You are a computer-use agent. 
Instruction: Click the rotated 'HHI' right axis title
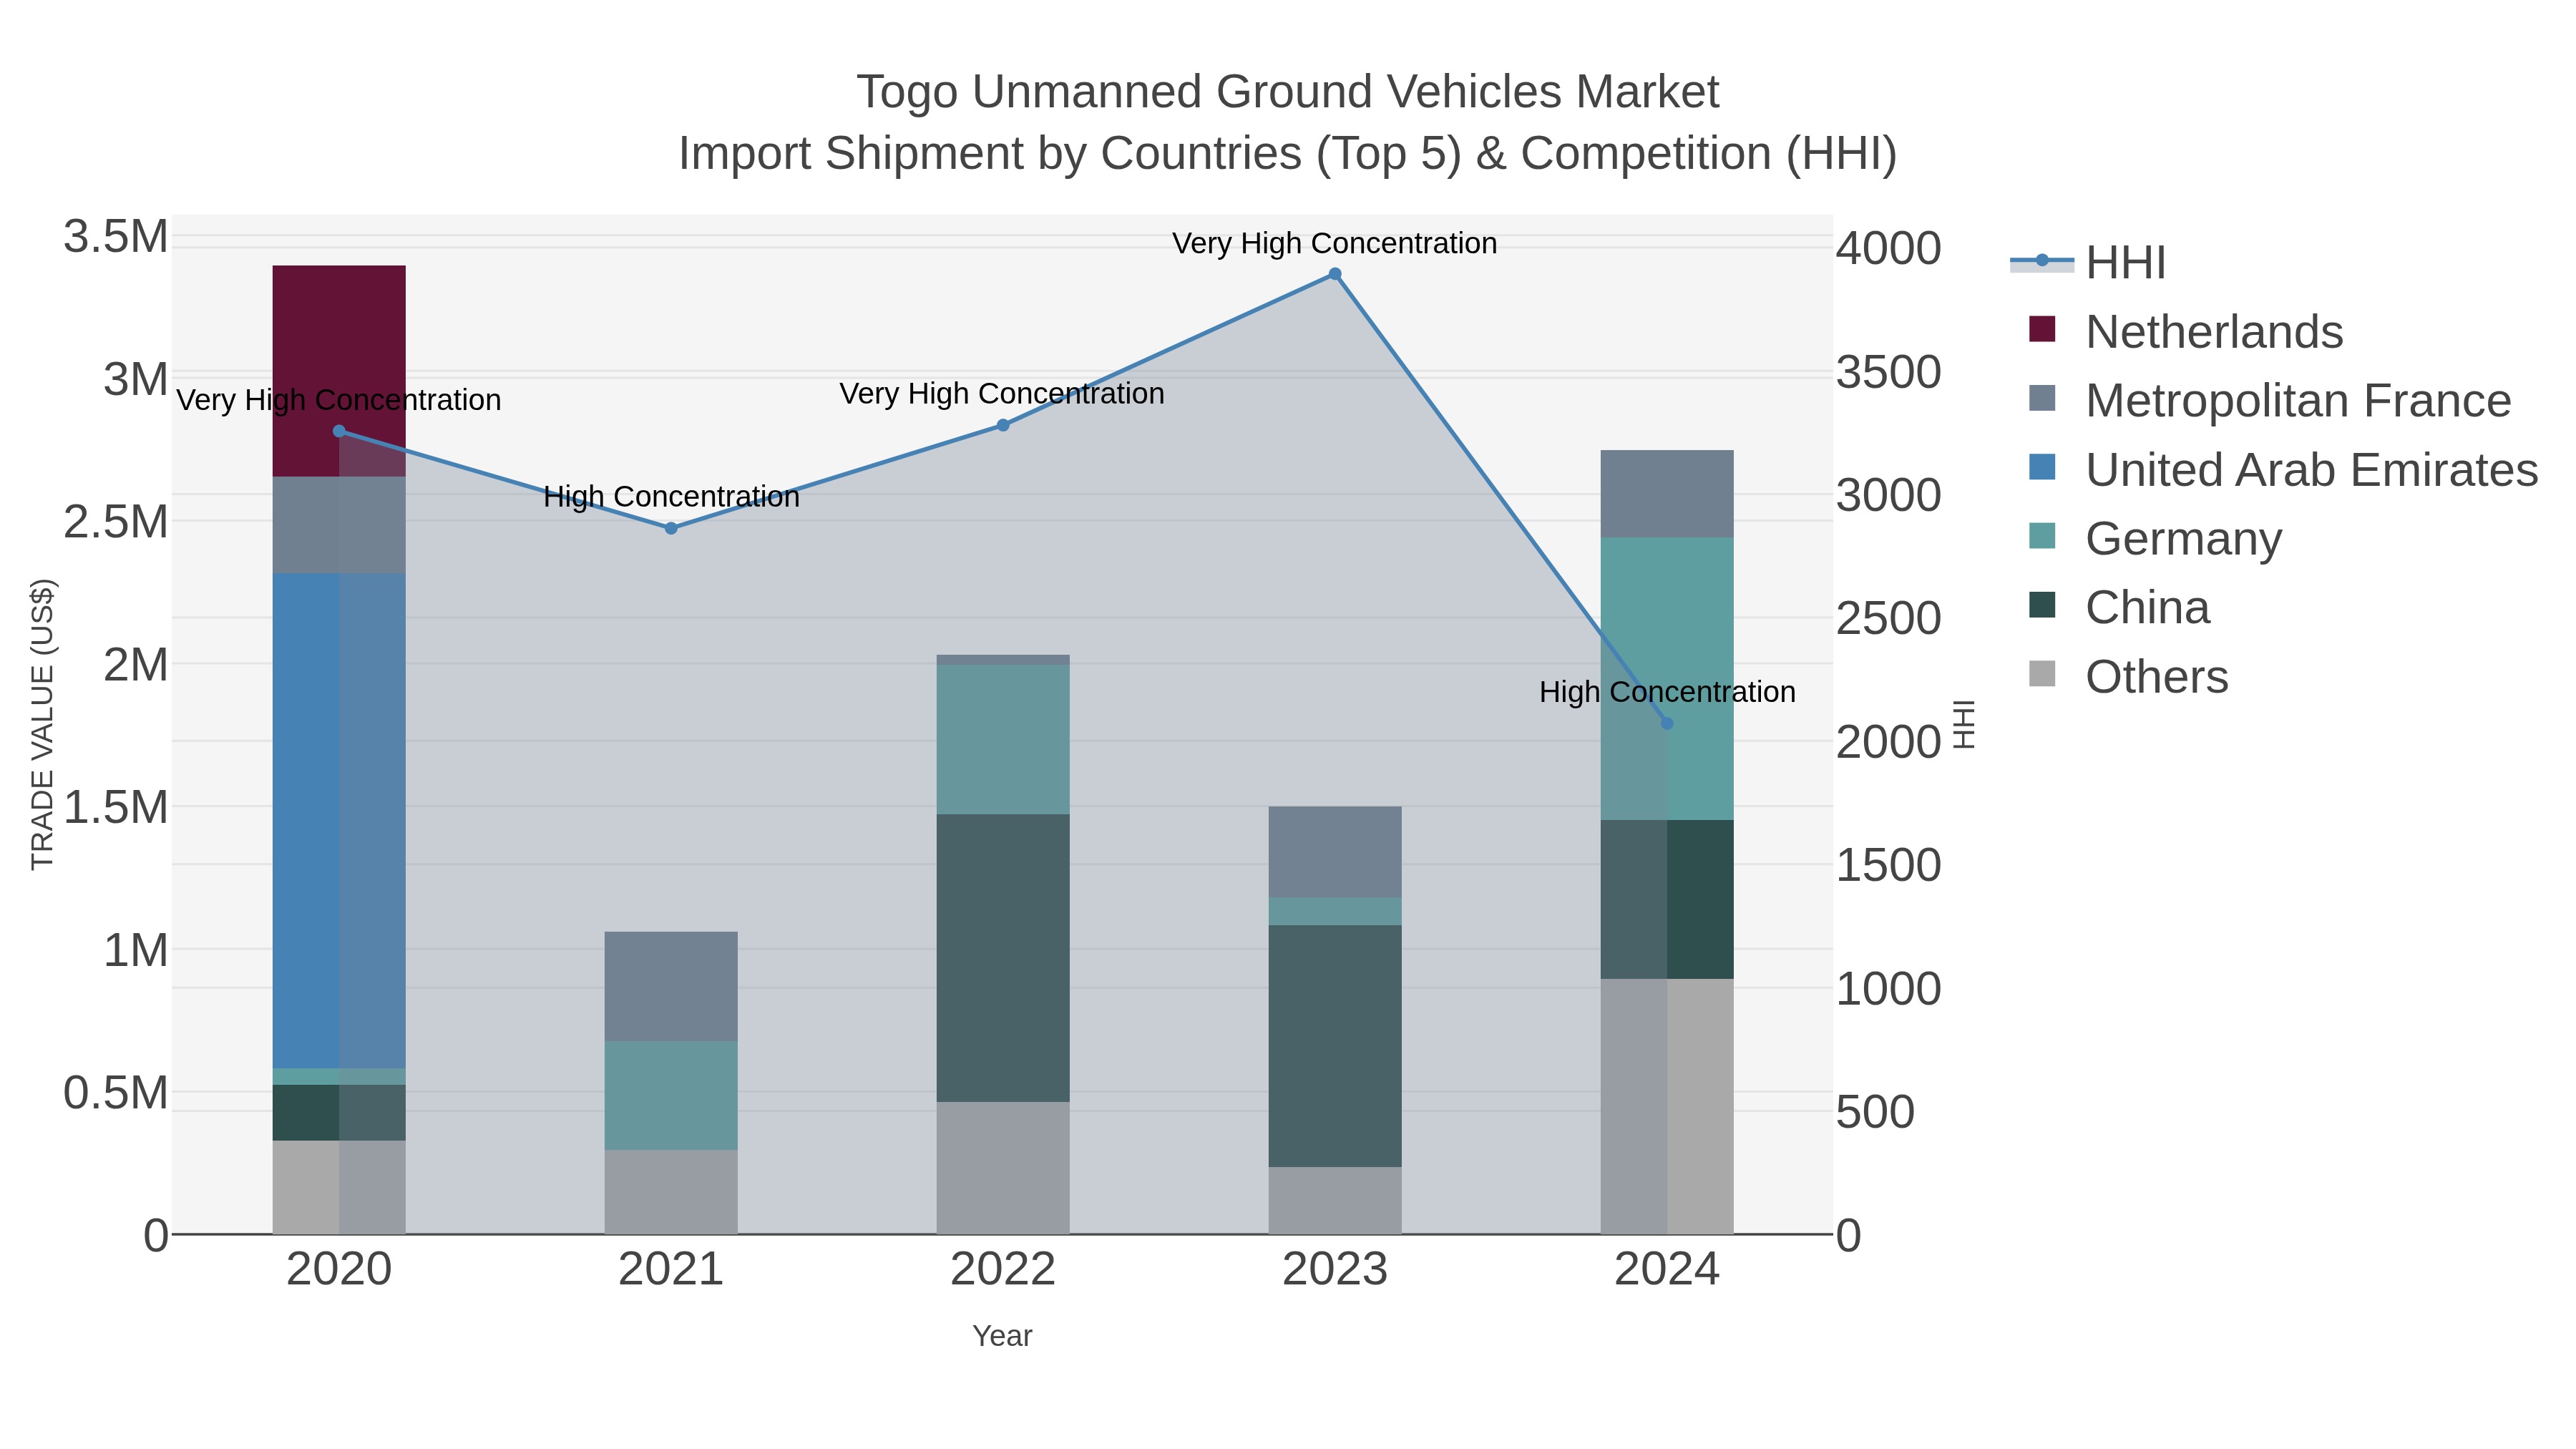coord(1964,724)
